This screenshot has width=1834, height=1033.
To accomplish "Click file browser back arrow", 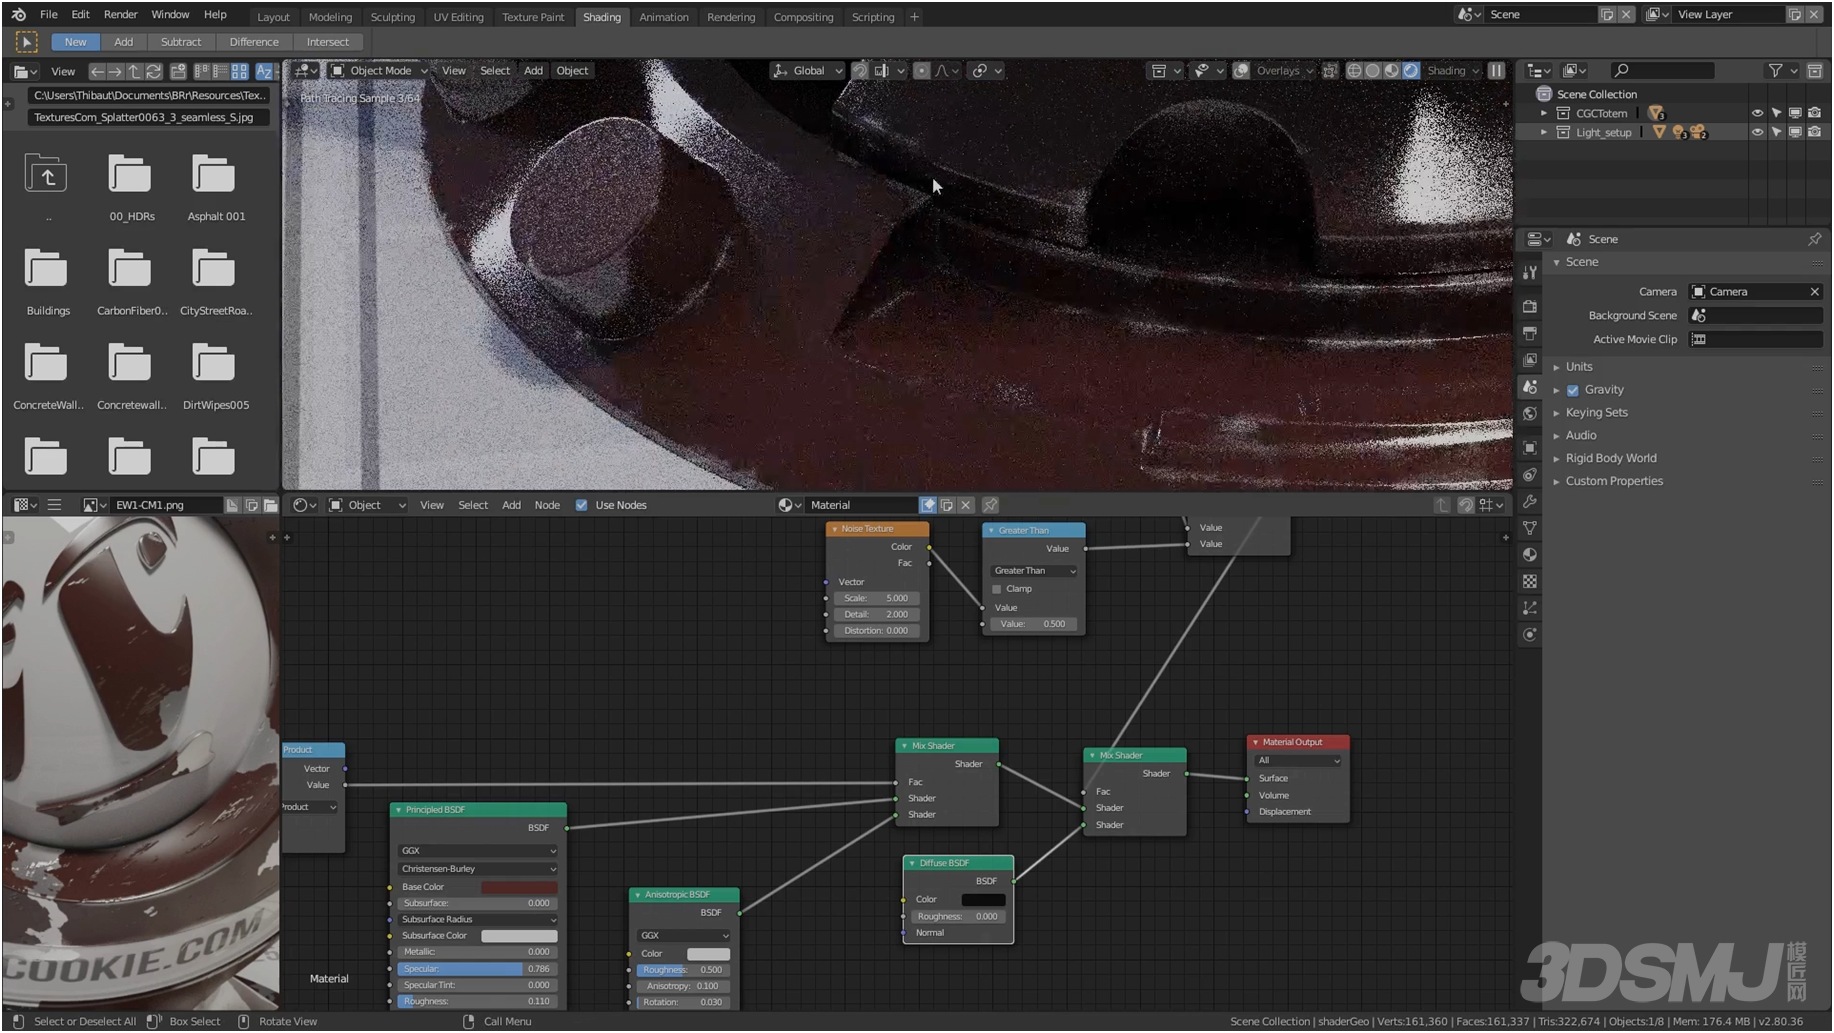I will point(97,71).
